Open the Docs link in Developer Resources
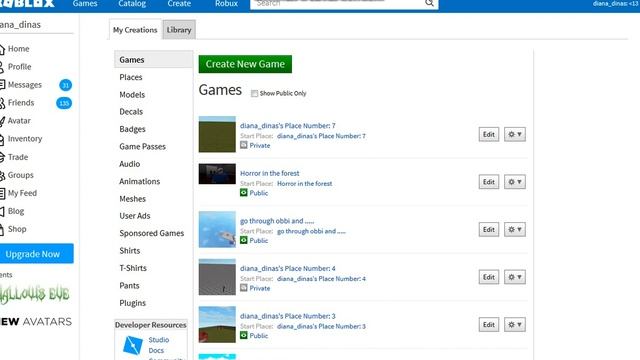 click(156, 350)
